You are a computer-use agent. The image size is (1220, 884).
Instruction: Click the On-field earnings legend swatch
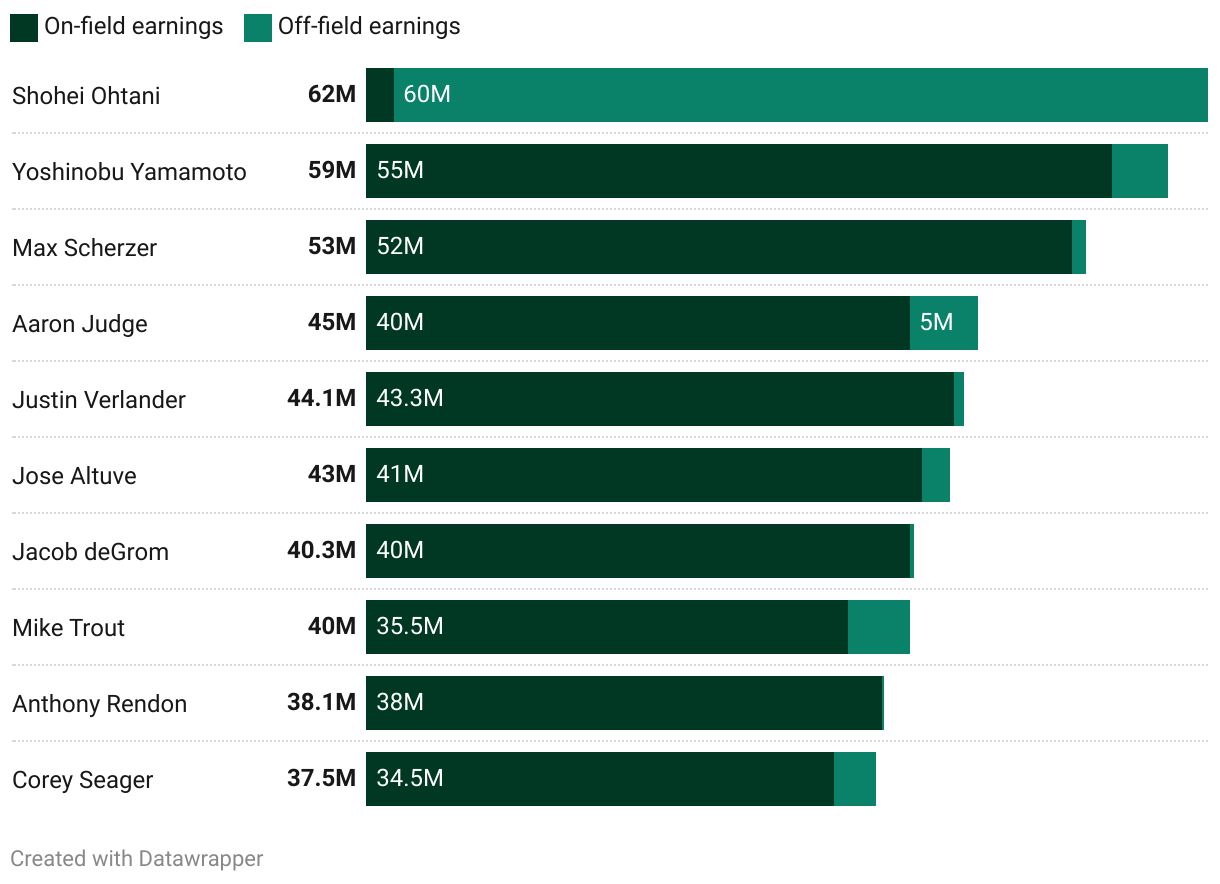pos(24,27)
